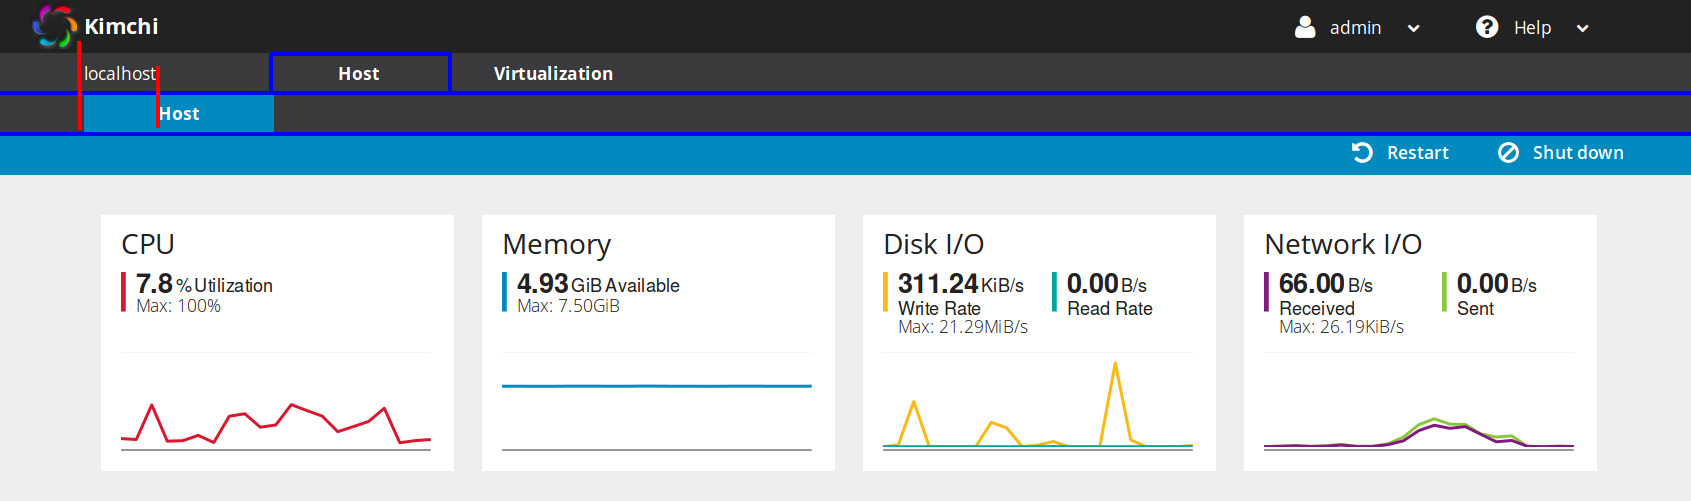Click the Restart circular arrow icon

point(1362,152)
